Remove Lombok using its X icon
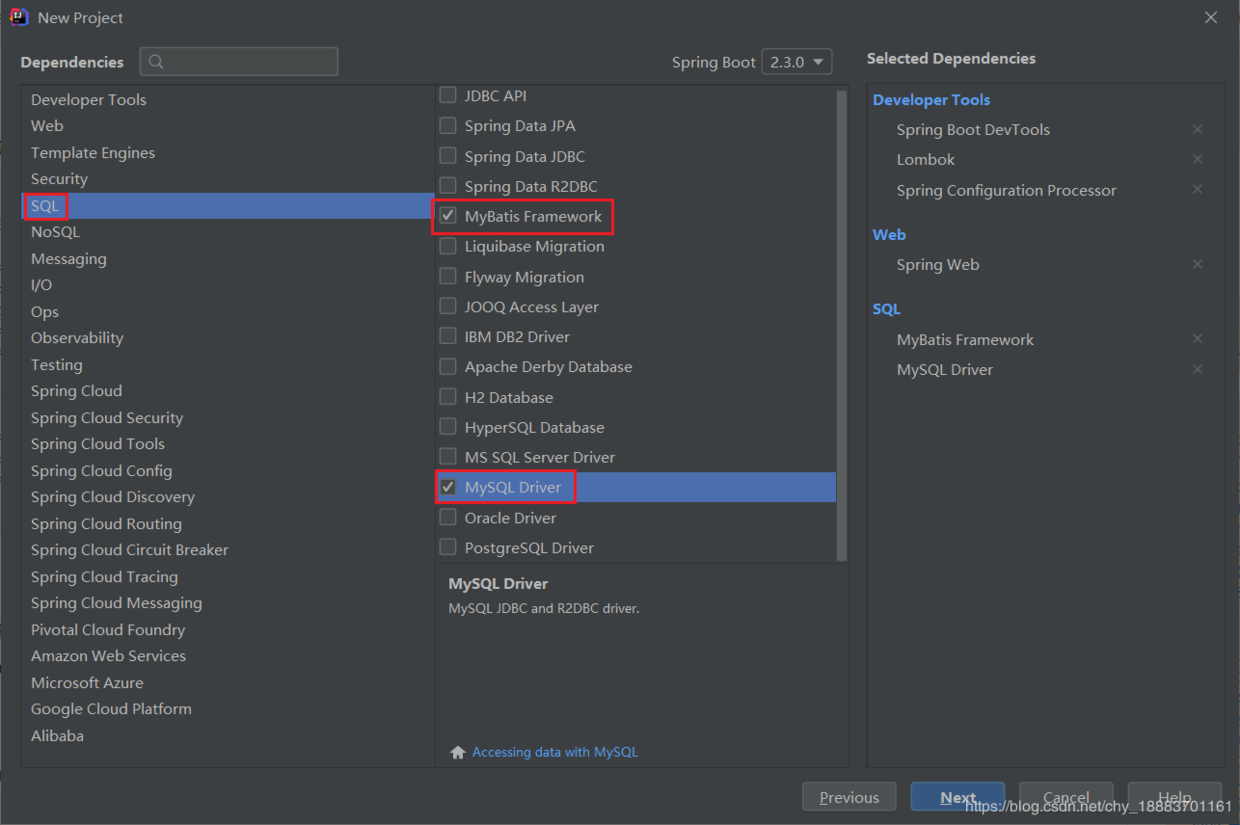The image size is (1240, 825). point(1197,160)
